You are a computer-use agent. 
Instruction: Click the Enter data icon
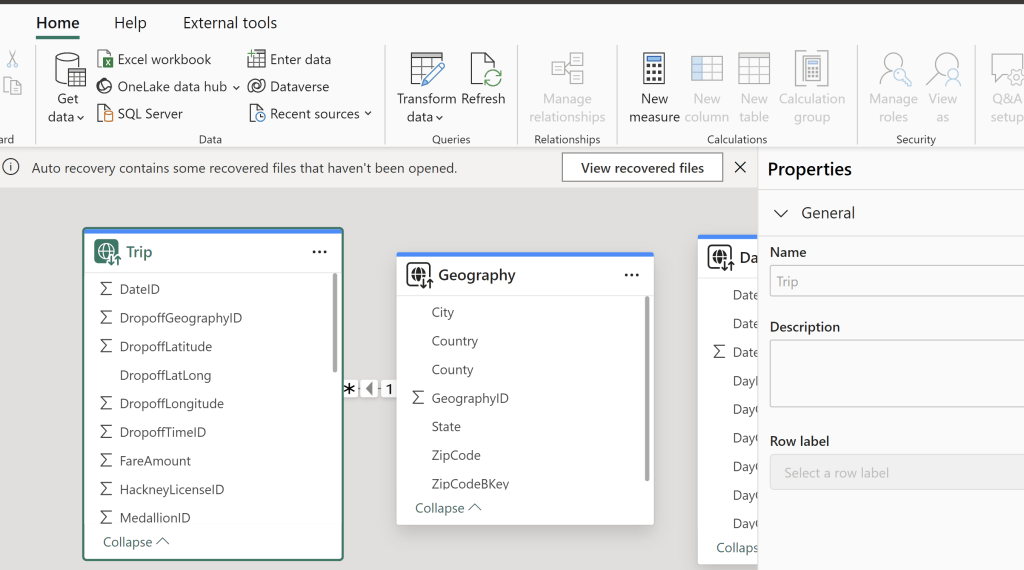(257, 59)
